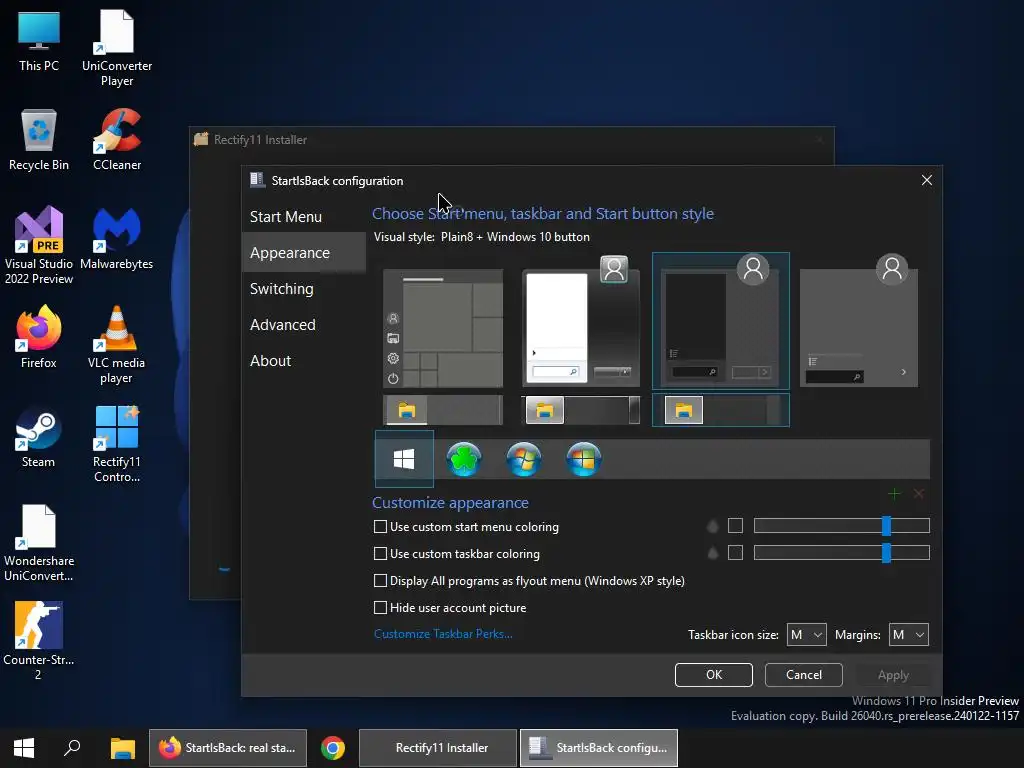Remove start button image with red X

click(x=918, y=494)
